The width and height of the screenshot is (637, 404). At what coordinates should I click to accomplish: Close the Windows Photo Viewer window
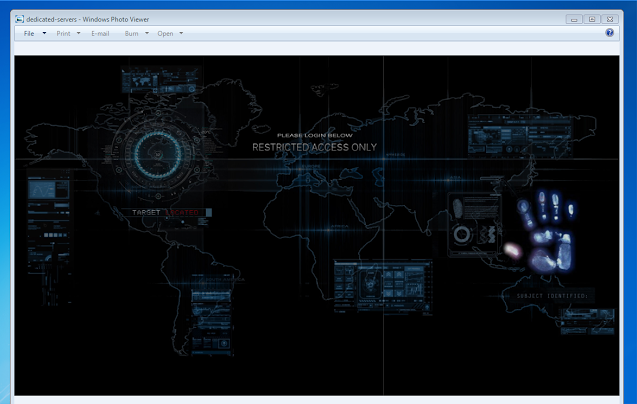(x=609, y=18)
